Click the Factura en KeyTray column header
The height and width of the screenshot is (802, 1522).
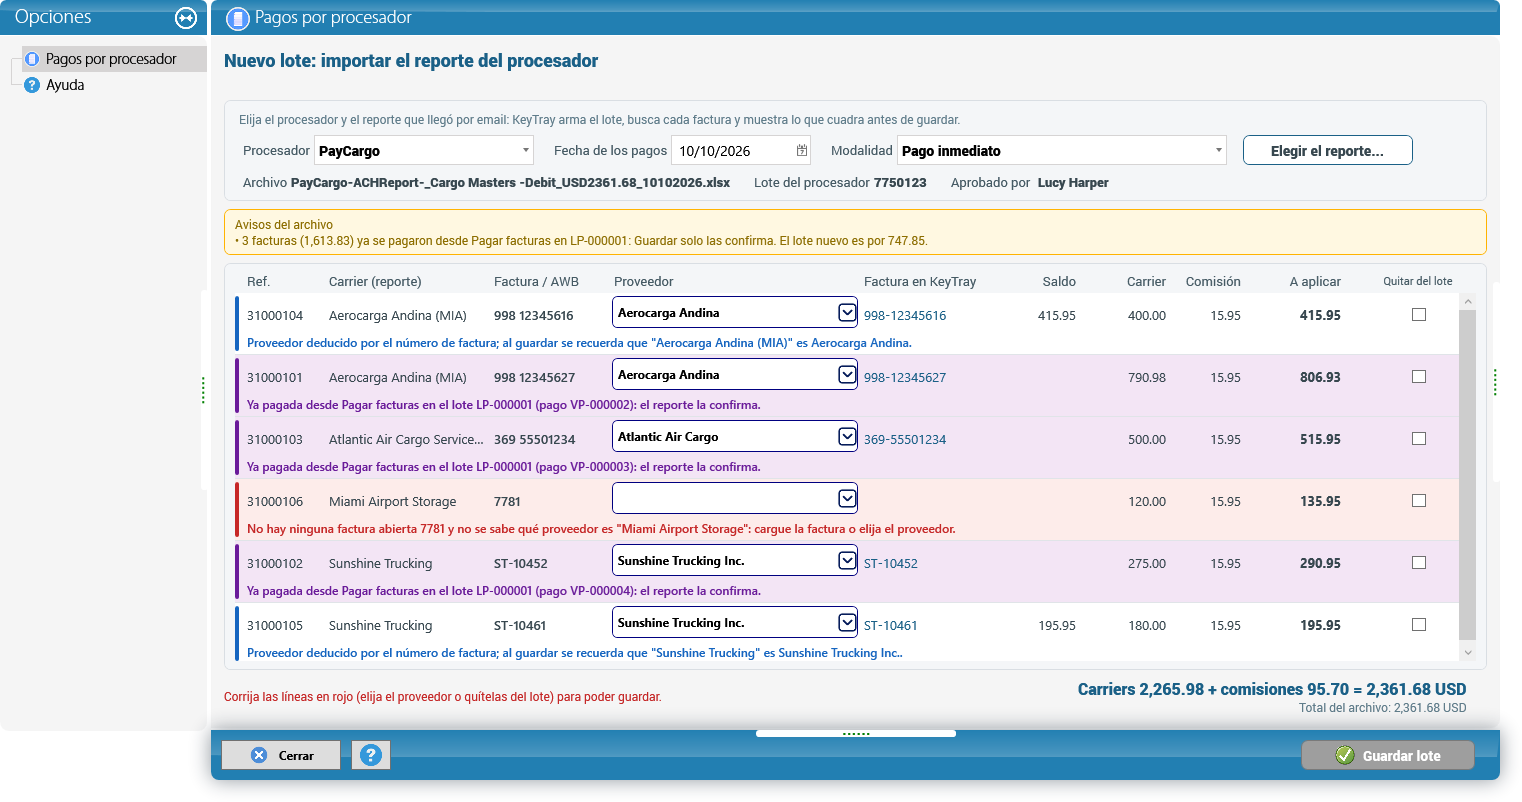(920, 281)
